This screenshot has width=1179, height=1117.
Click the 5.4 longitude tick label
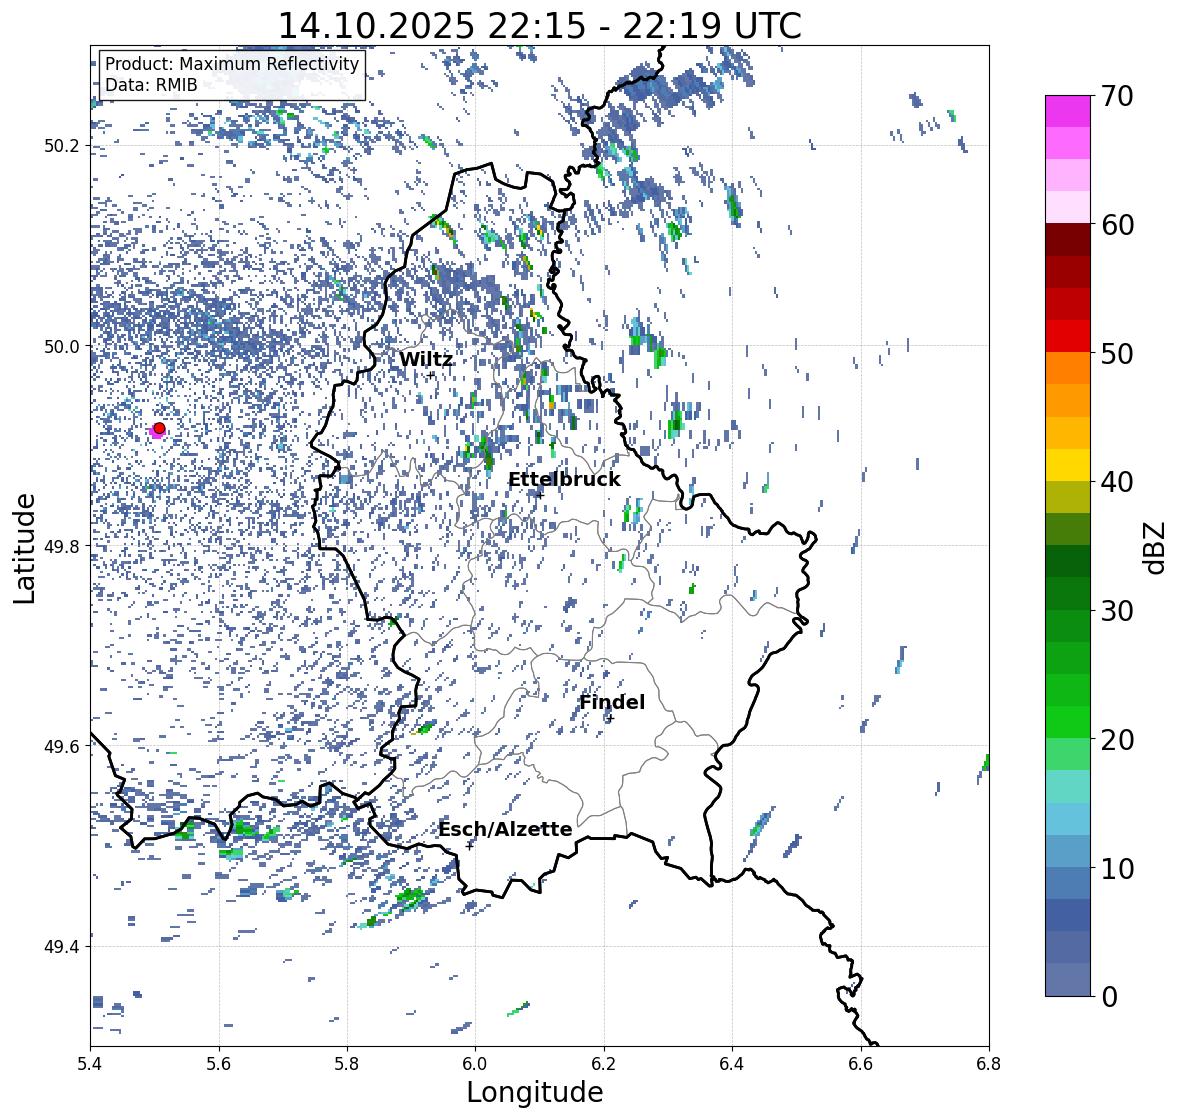pos(90,1063)
